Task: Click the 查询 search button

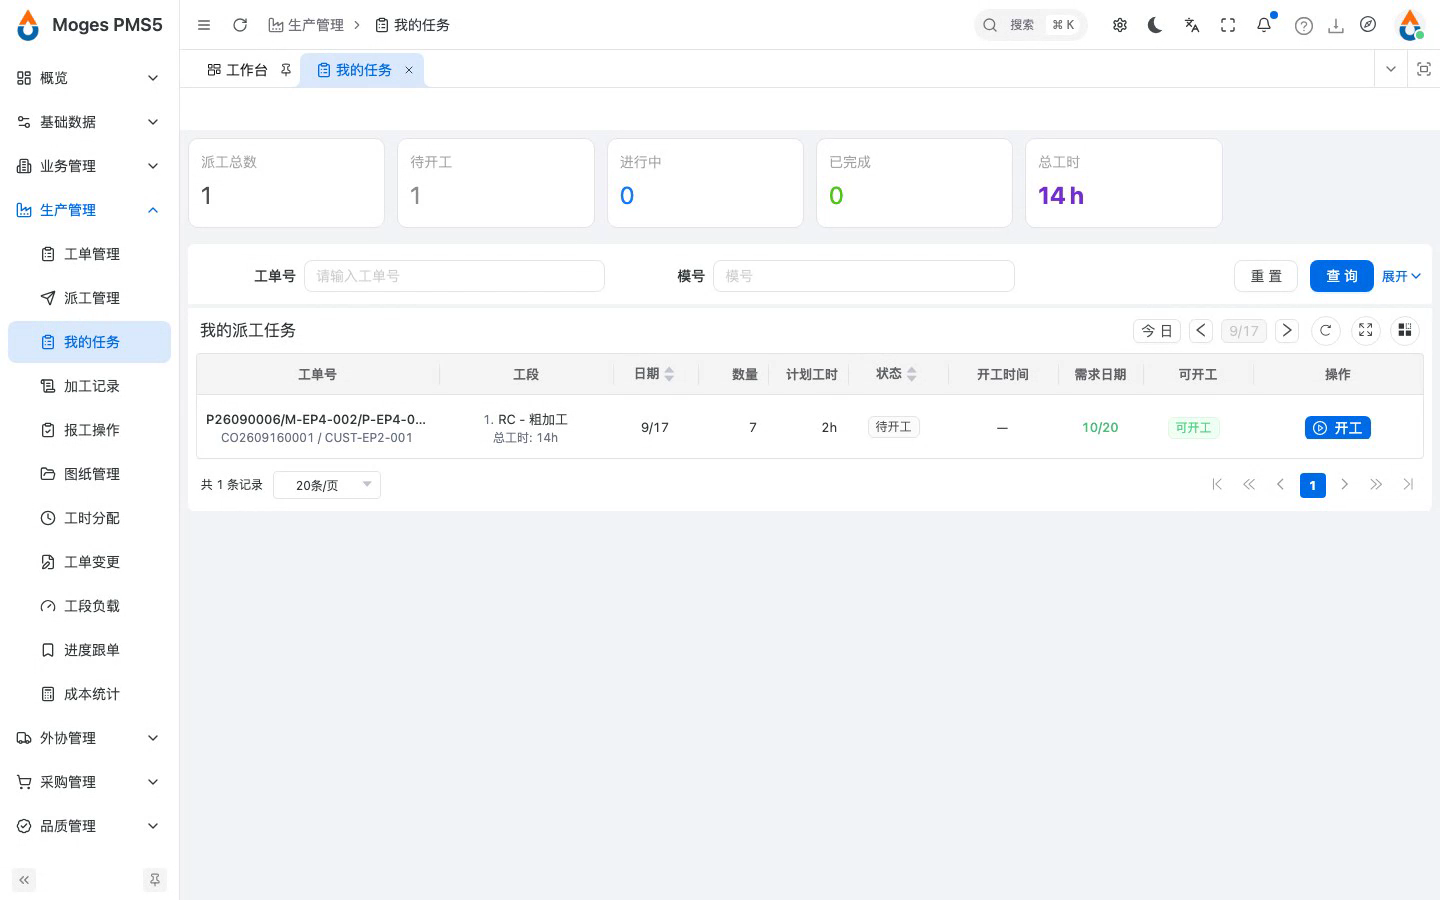Action: 1341,276
